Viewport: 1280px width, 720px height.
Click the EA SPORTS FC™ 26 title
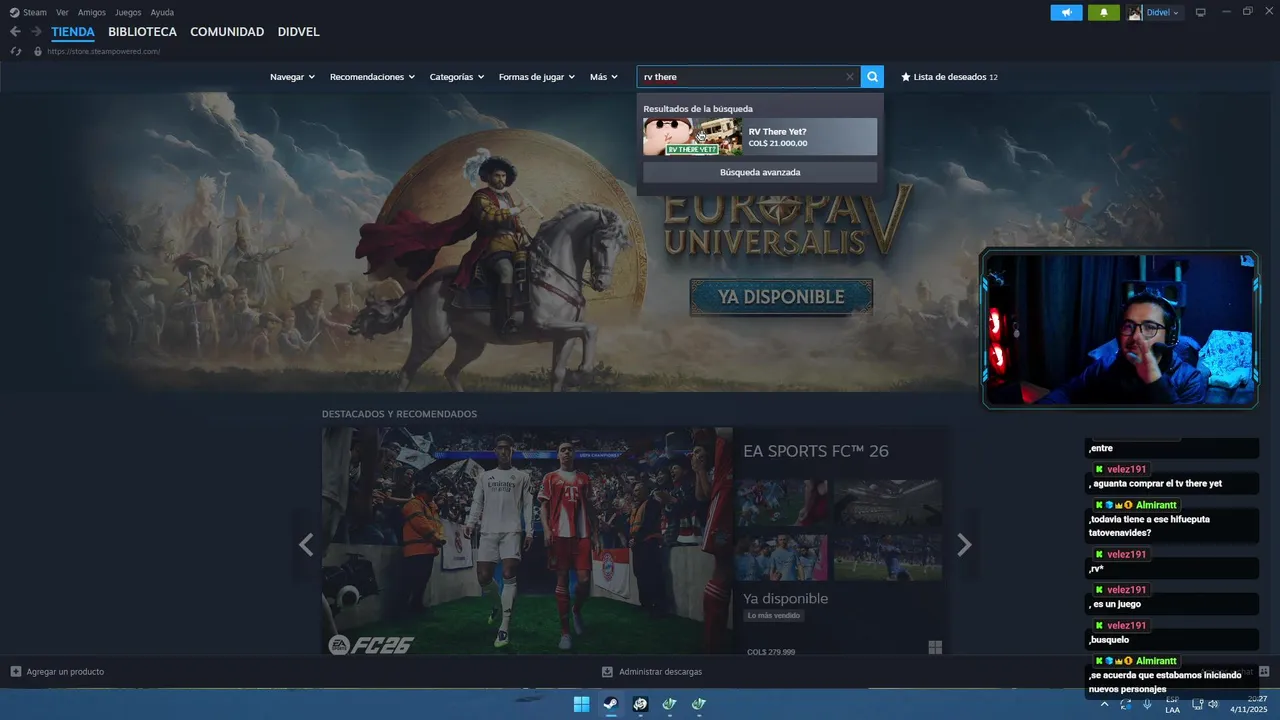click(816, 451)
